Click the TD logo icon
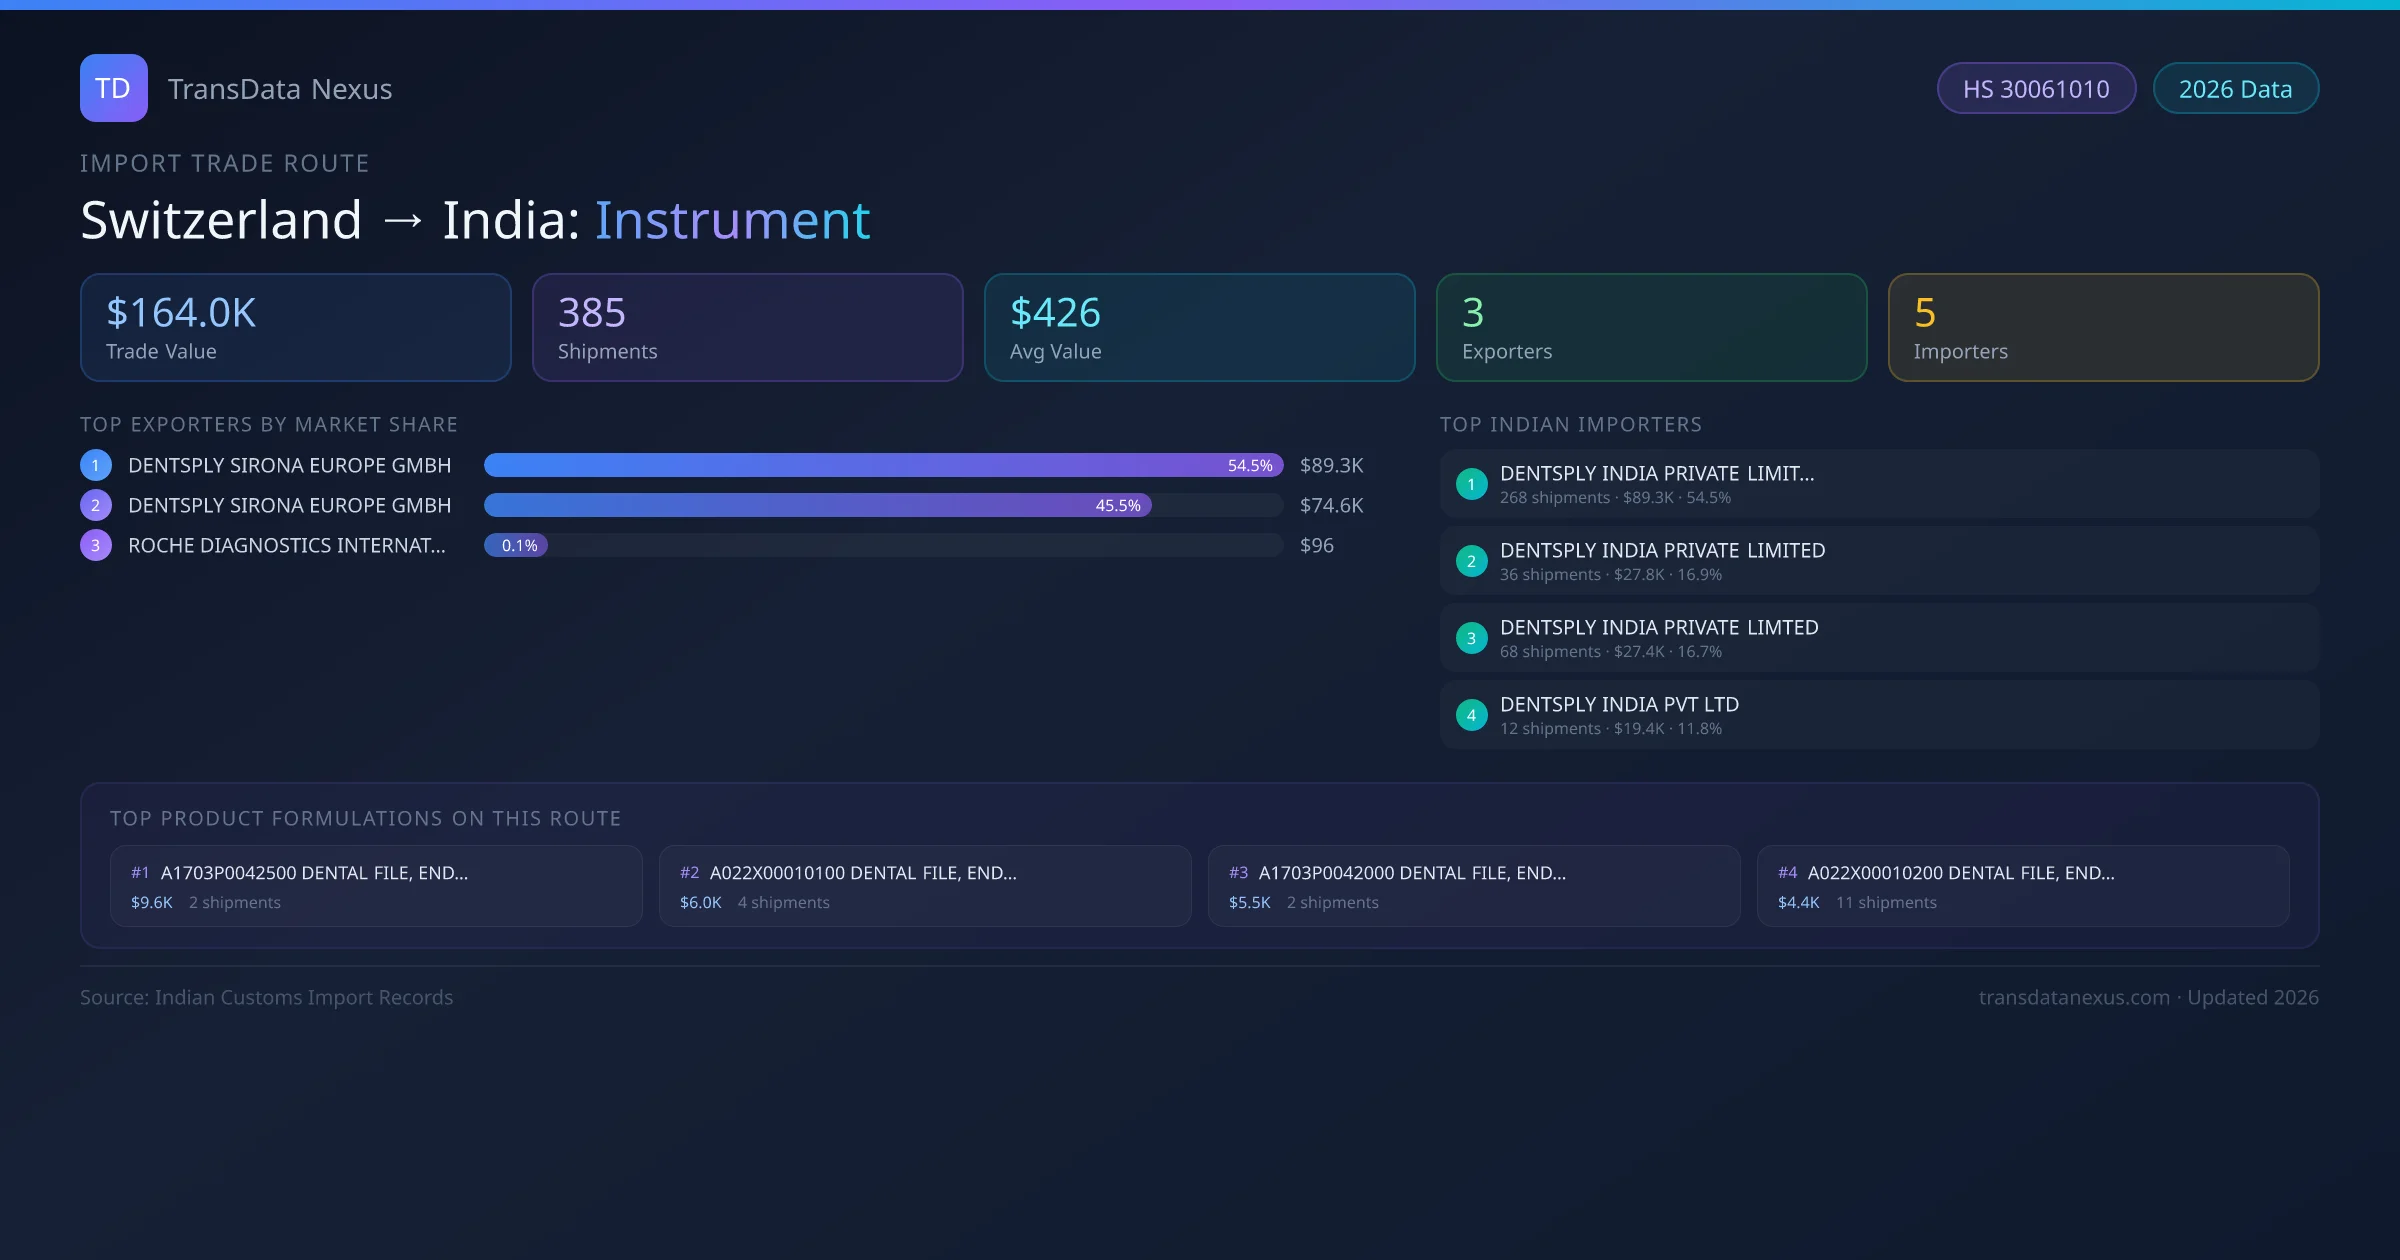The height and width of the screenshot is (1260, 2400). 113,88
